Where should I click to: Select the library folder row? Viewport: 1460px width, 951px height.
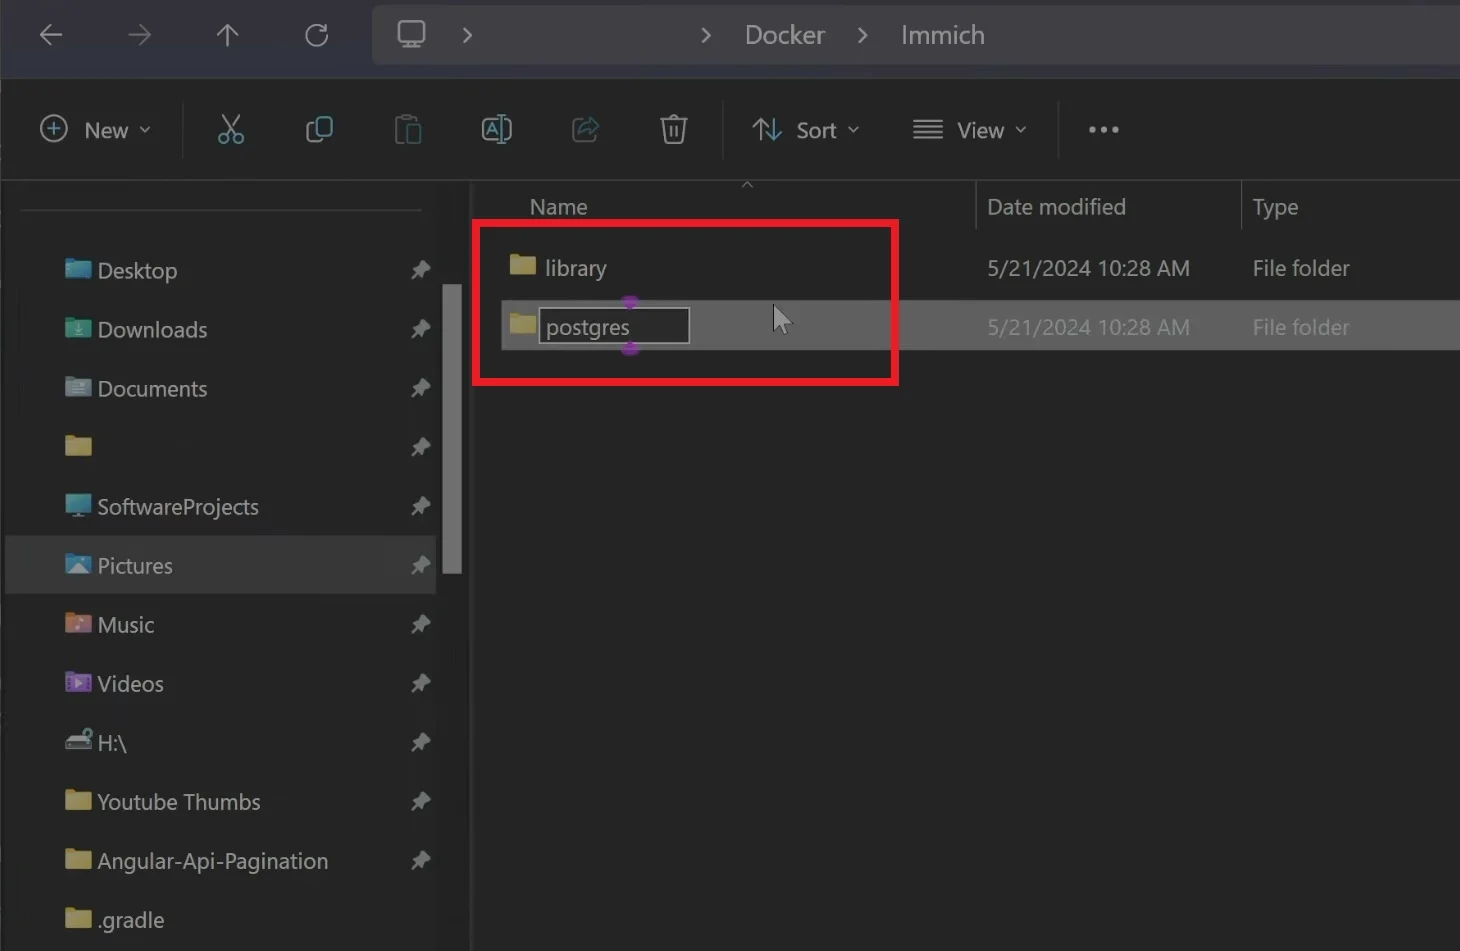pyautogui.click(x=980, y=268)
